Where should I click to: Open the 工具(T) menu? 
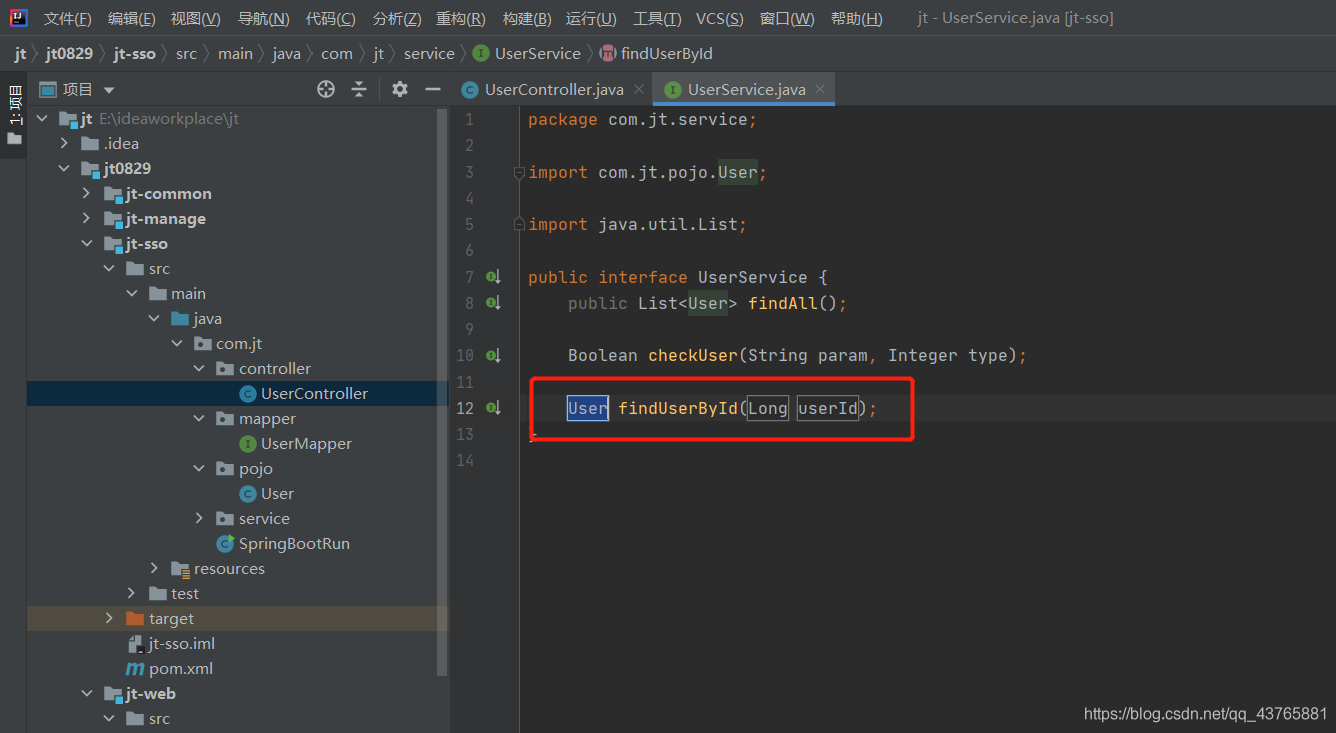pos(657,19)
